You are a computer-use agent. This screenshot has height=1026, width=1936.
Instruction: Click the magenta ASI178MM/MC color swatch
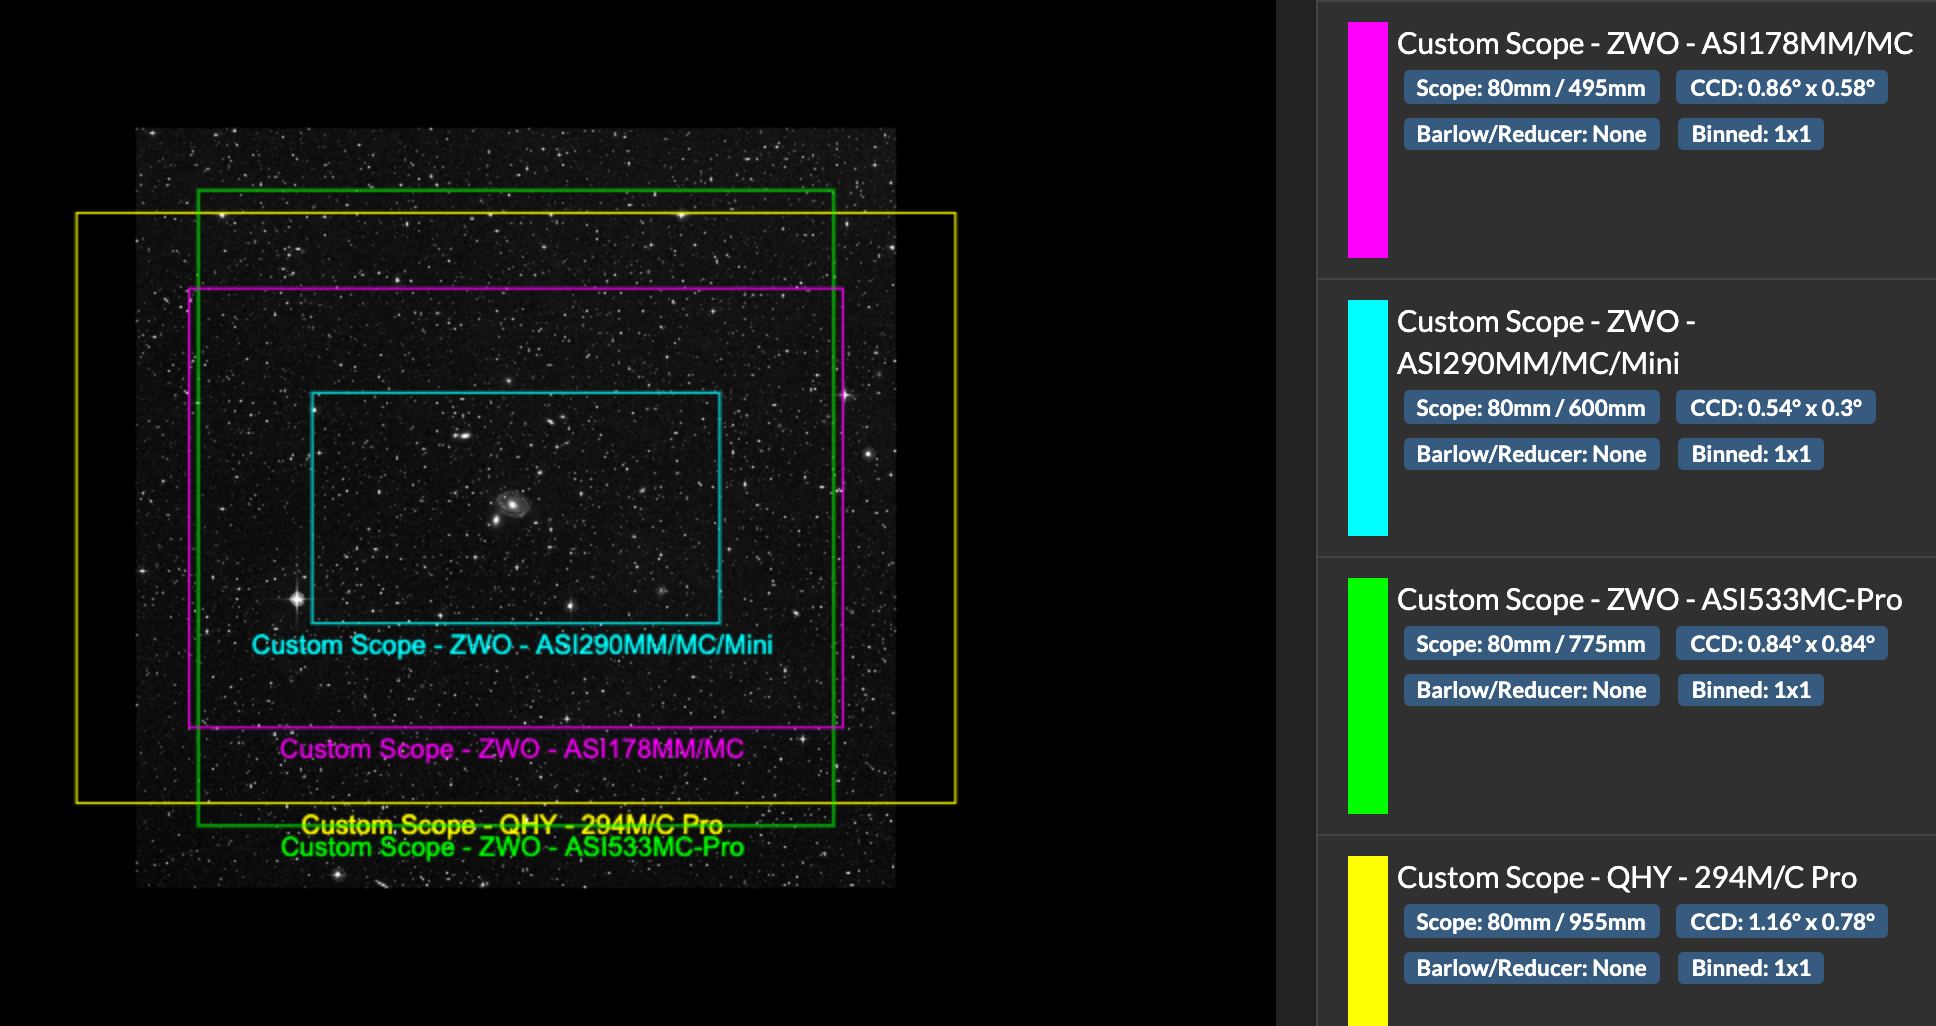point(1367,140)
